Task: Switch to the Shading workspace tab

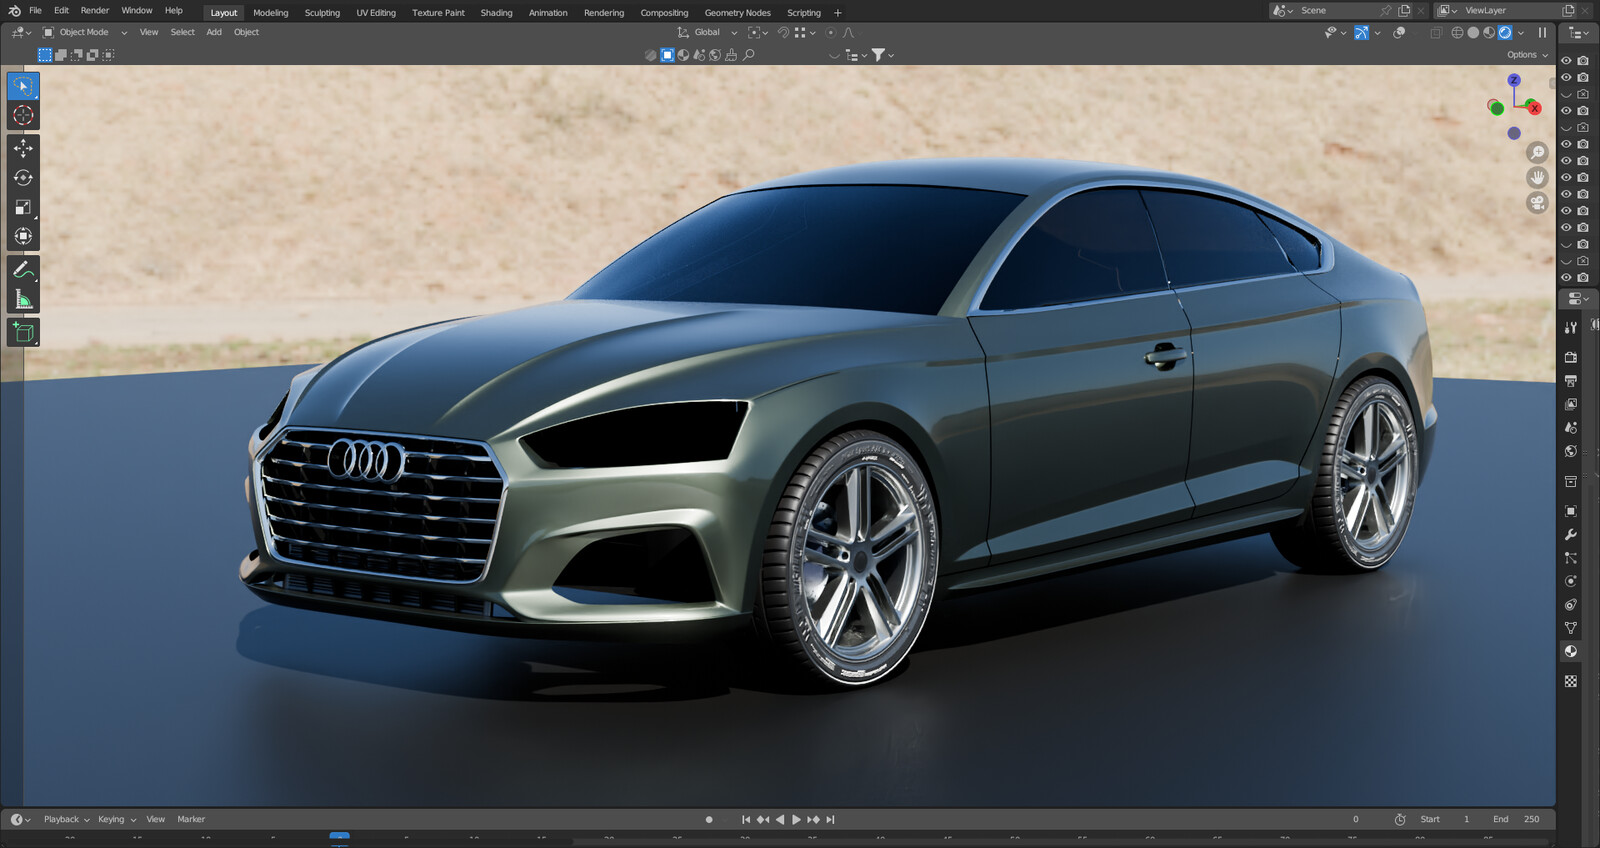Action: [496, 13]
